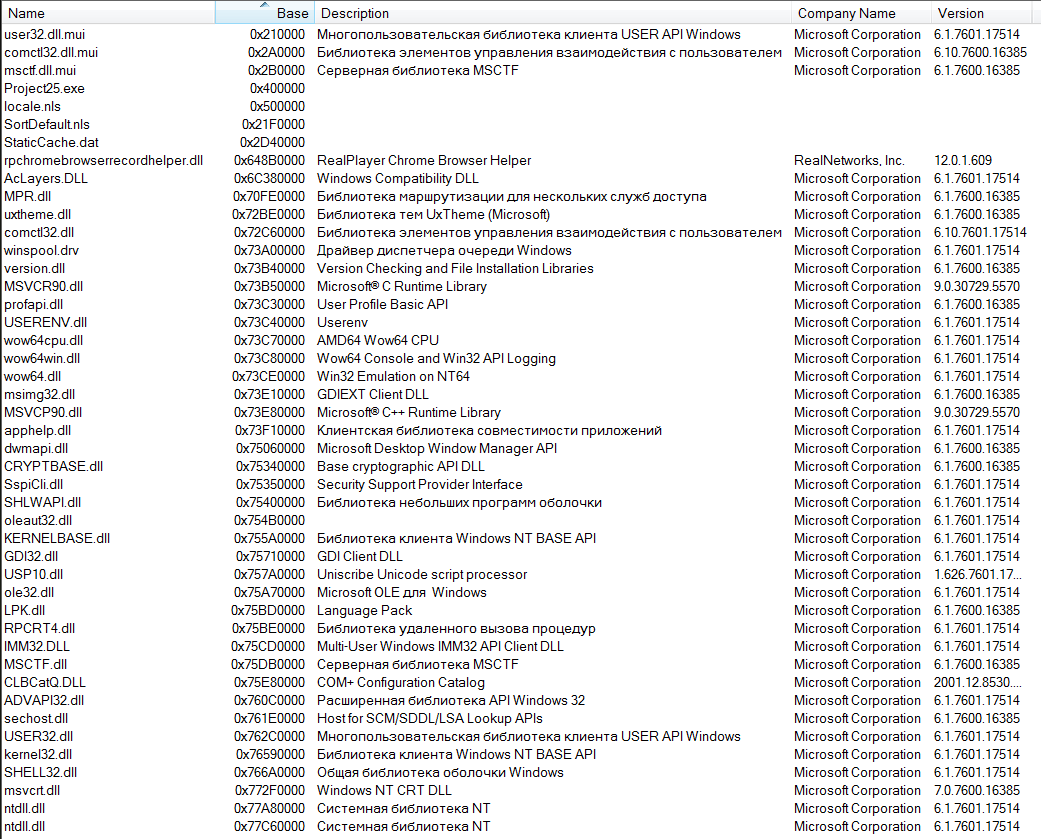
Task: Select ntdll.dll at base 0x77C60000
Action: click(520, 826)
